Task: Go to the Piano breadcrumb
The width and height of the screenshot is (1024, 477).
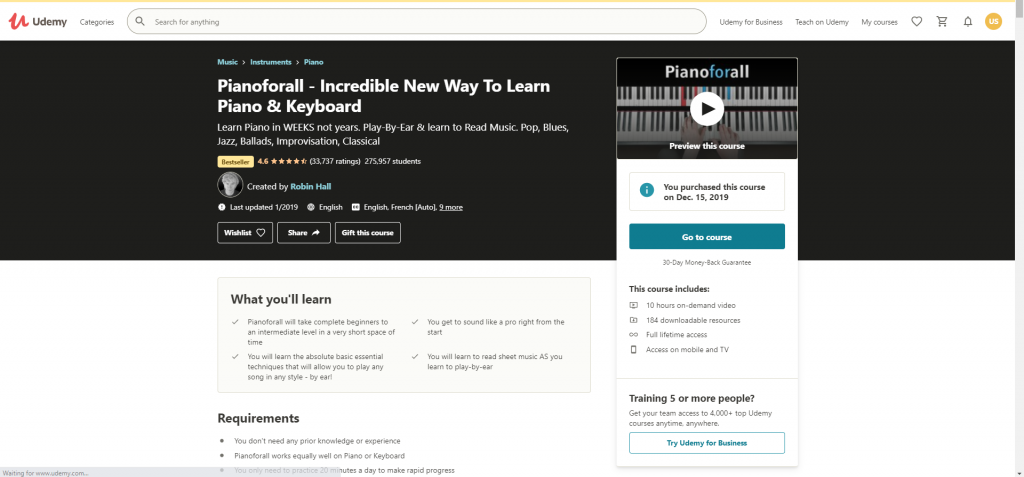Action: (x=313, y=62)
